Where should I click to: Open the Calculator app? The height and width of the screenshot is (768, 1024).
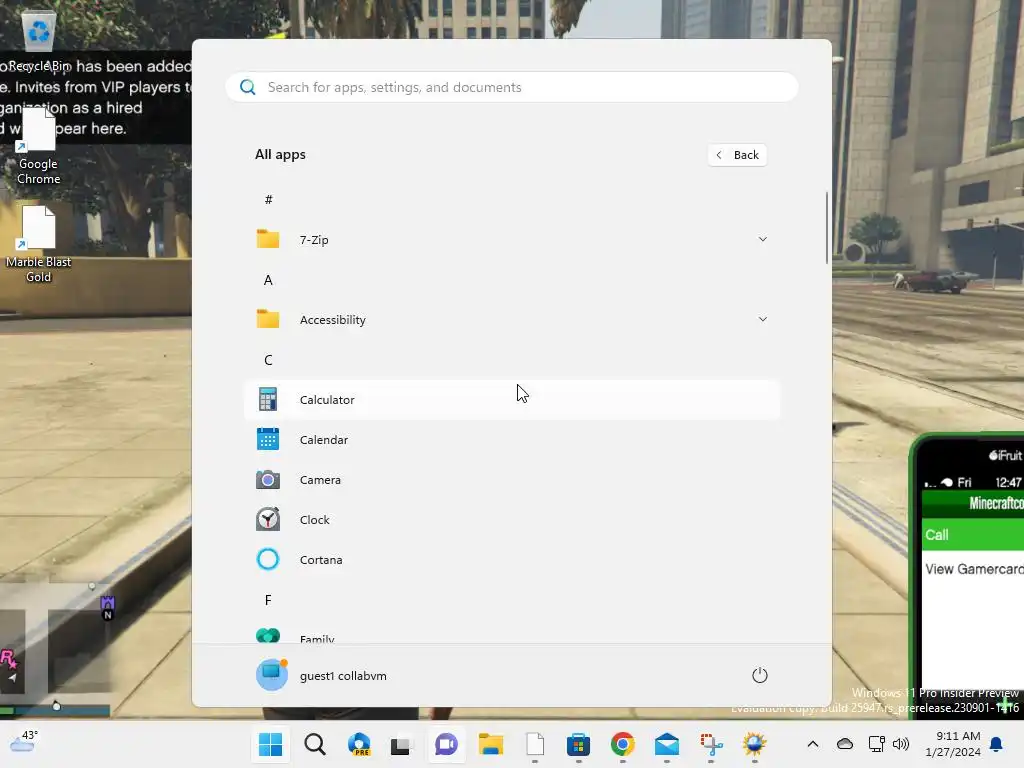pyautogui.click(x=512, y=400)
